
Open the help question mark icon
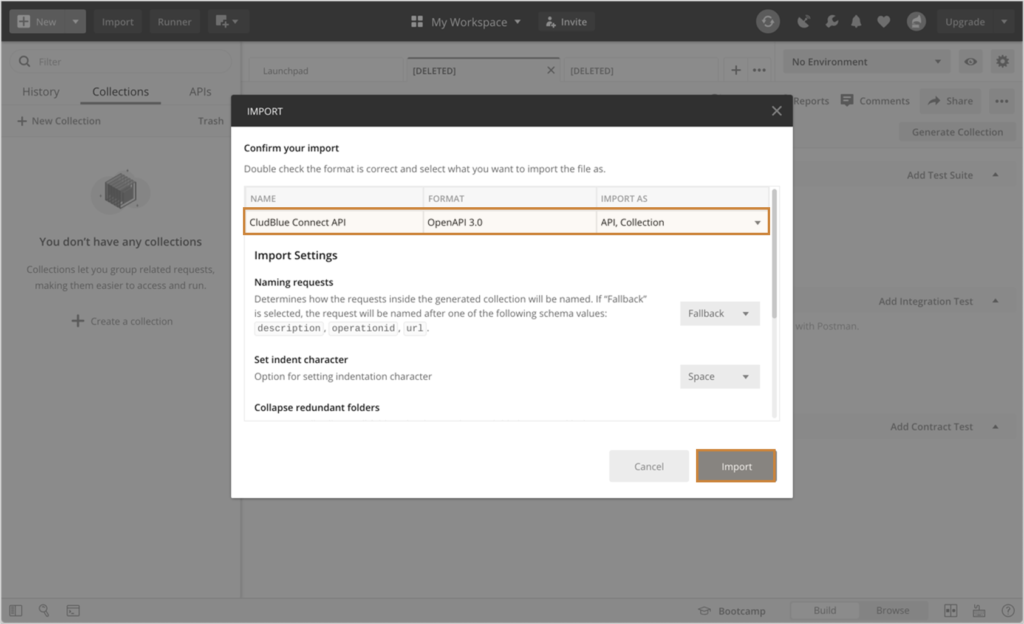click(1008, 610)
